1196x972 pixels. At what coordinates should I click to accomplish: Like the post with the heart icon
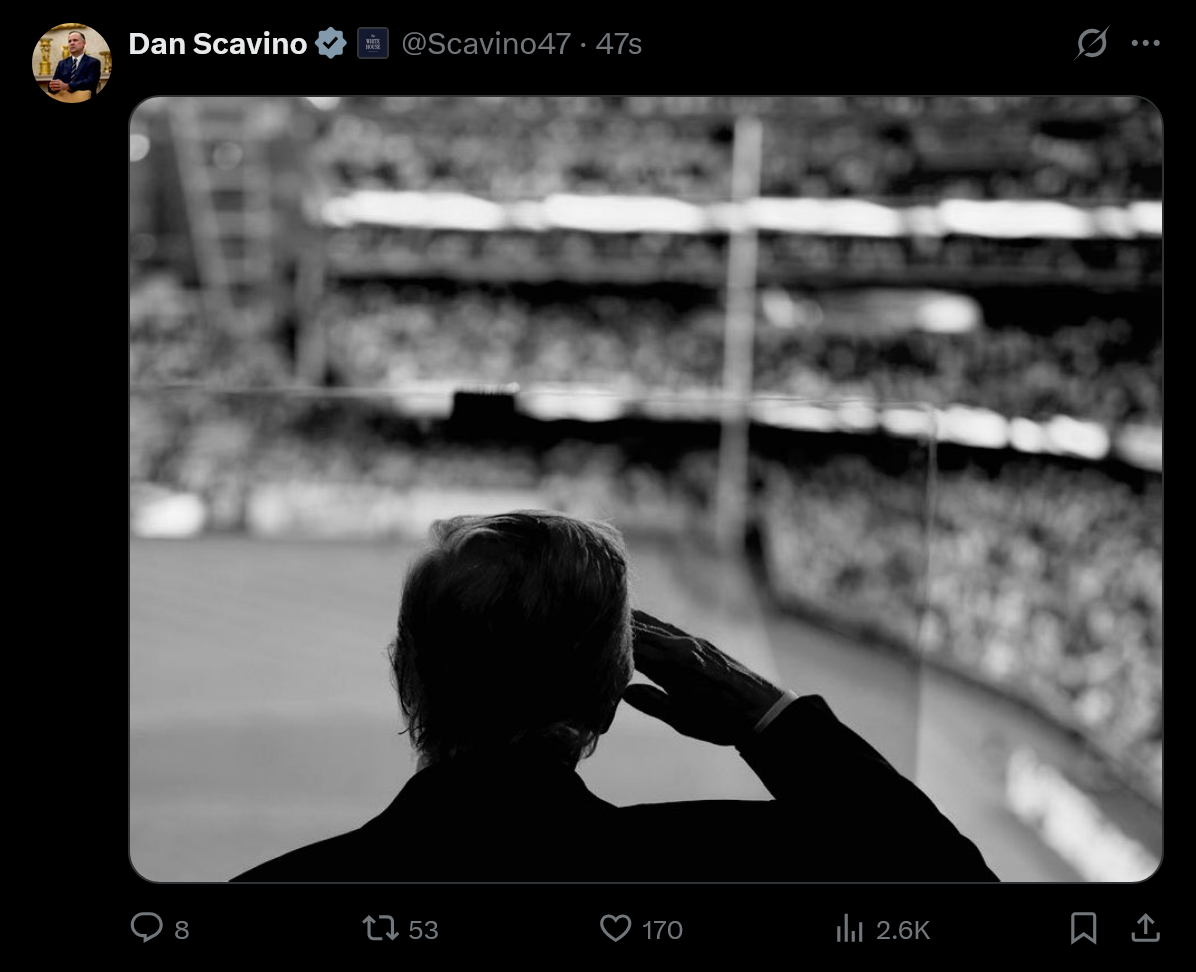pos(615,928)
